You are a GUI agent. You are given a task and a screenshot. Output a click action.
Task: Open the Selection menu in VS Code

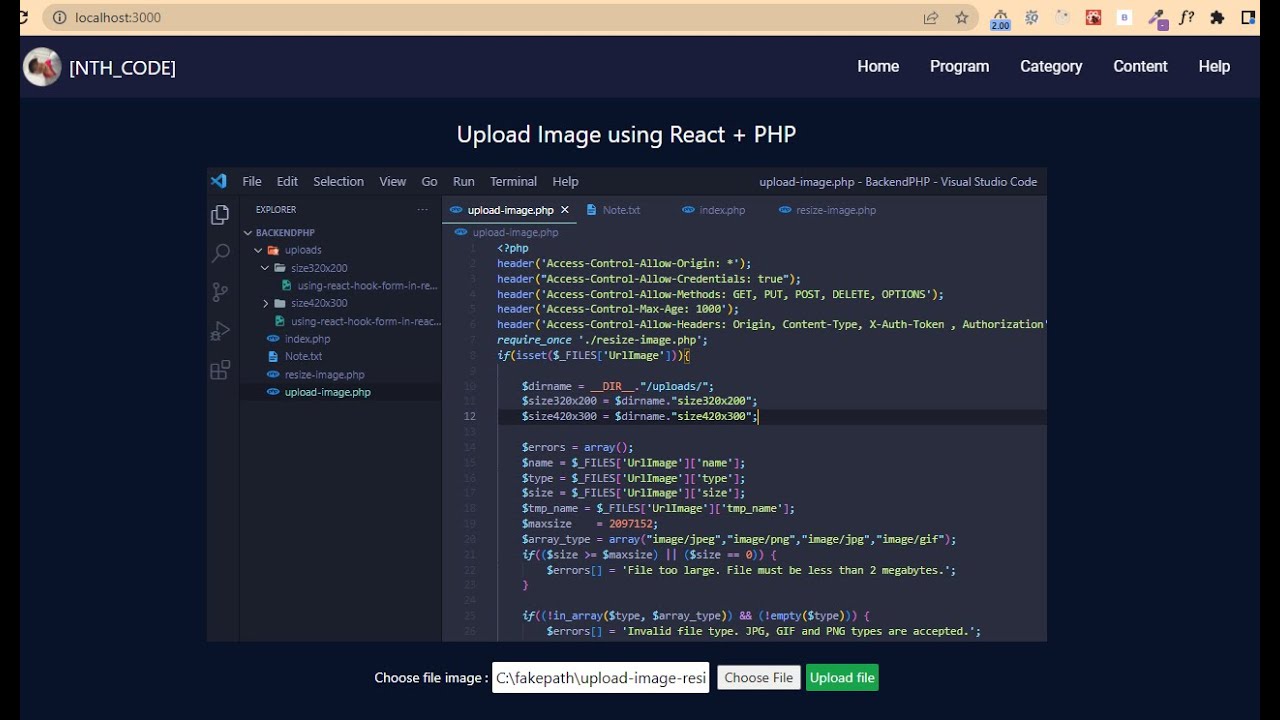point(339,181)
